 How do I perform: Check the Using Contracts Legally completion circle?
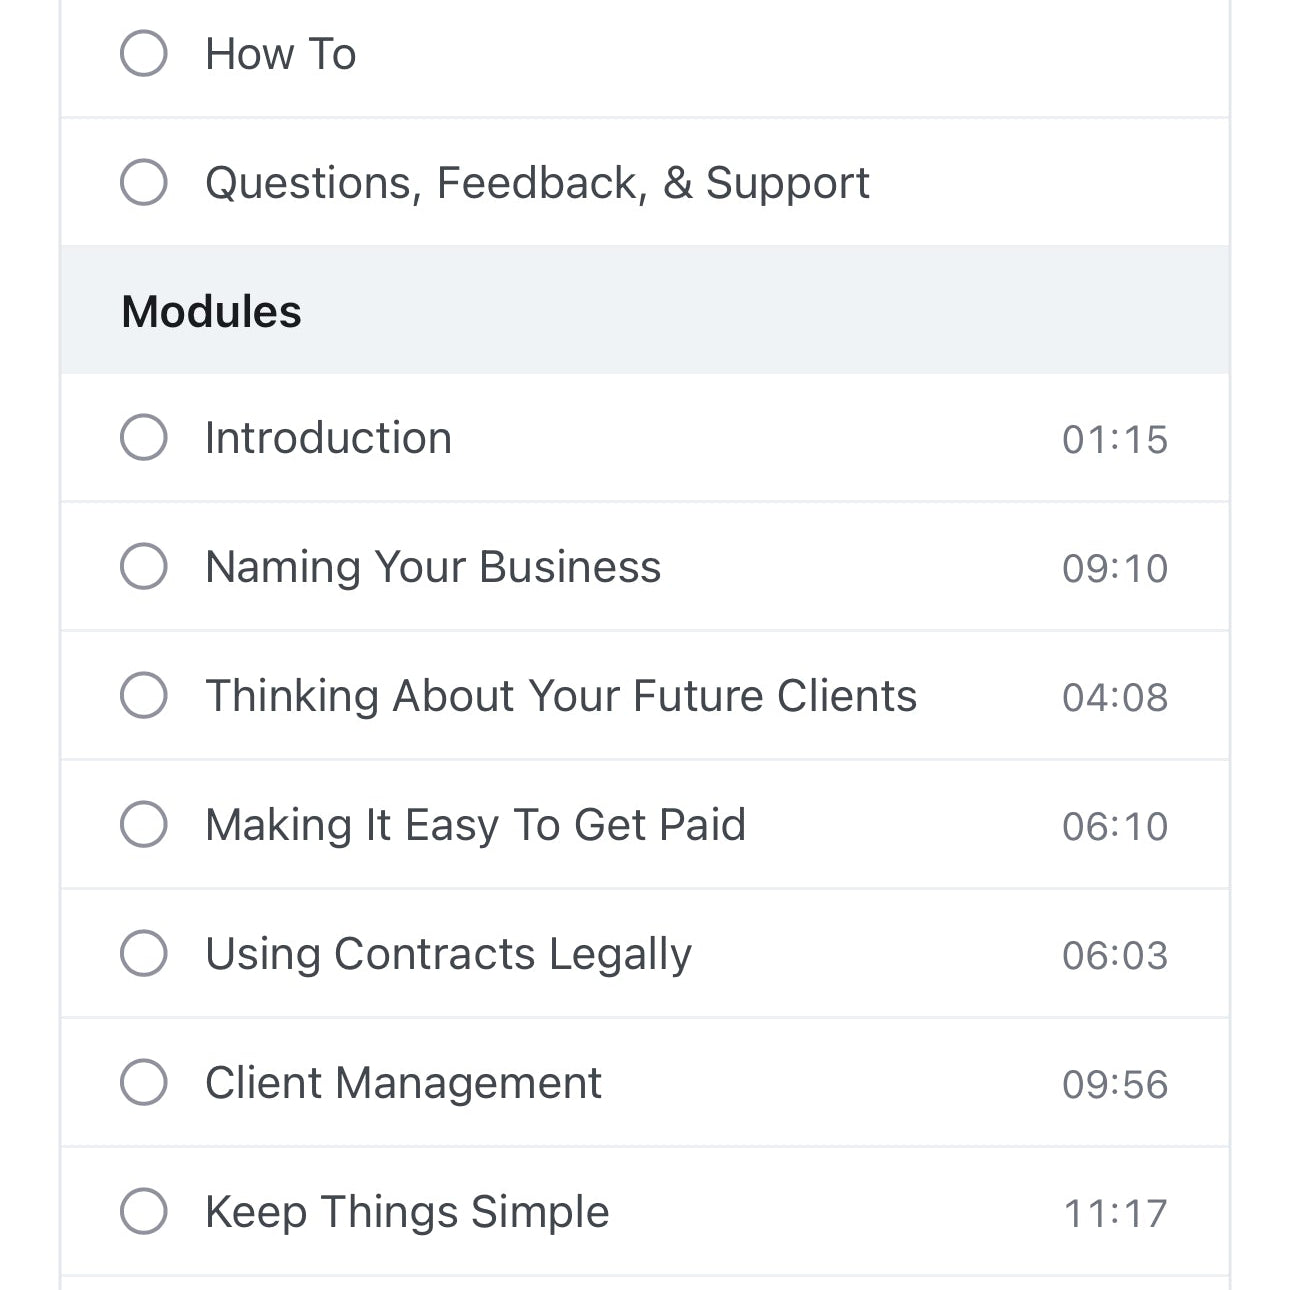(143, 953)
